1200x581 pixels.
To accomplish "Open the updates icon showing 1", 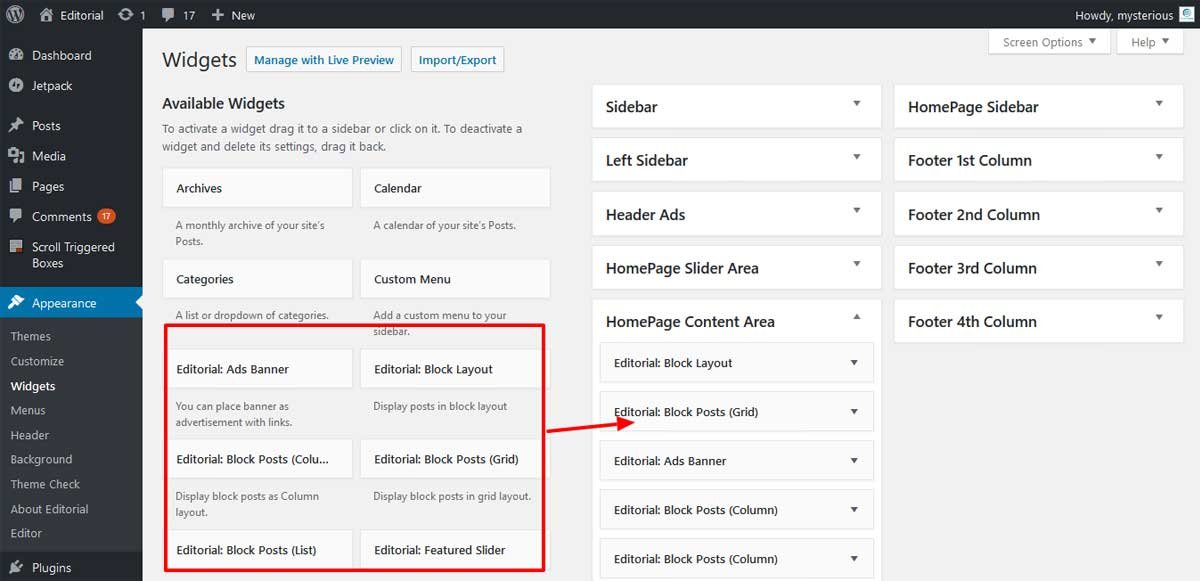I will pyautogui.click(x=125, y=15).
